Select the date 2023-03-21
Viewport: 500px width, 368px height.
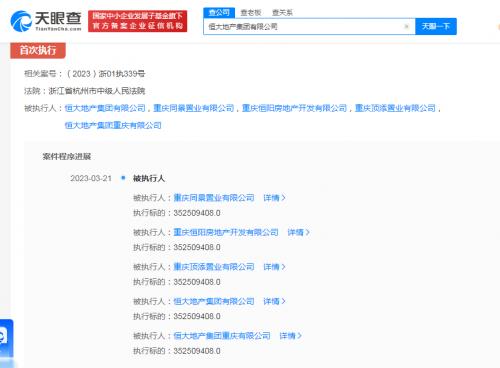click(x=91, y=178)
